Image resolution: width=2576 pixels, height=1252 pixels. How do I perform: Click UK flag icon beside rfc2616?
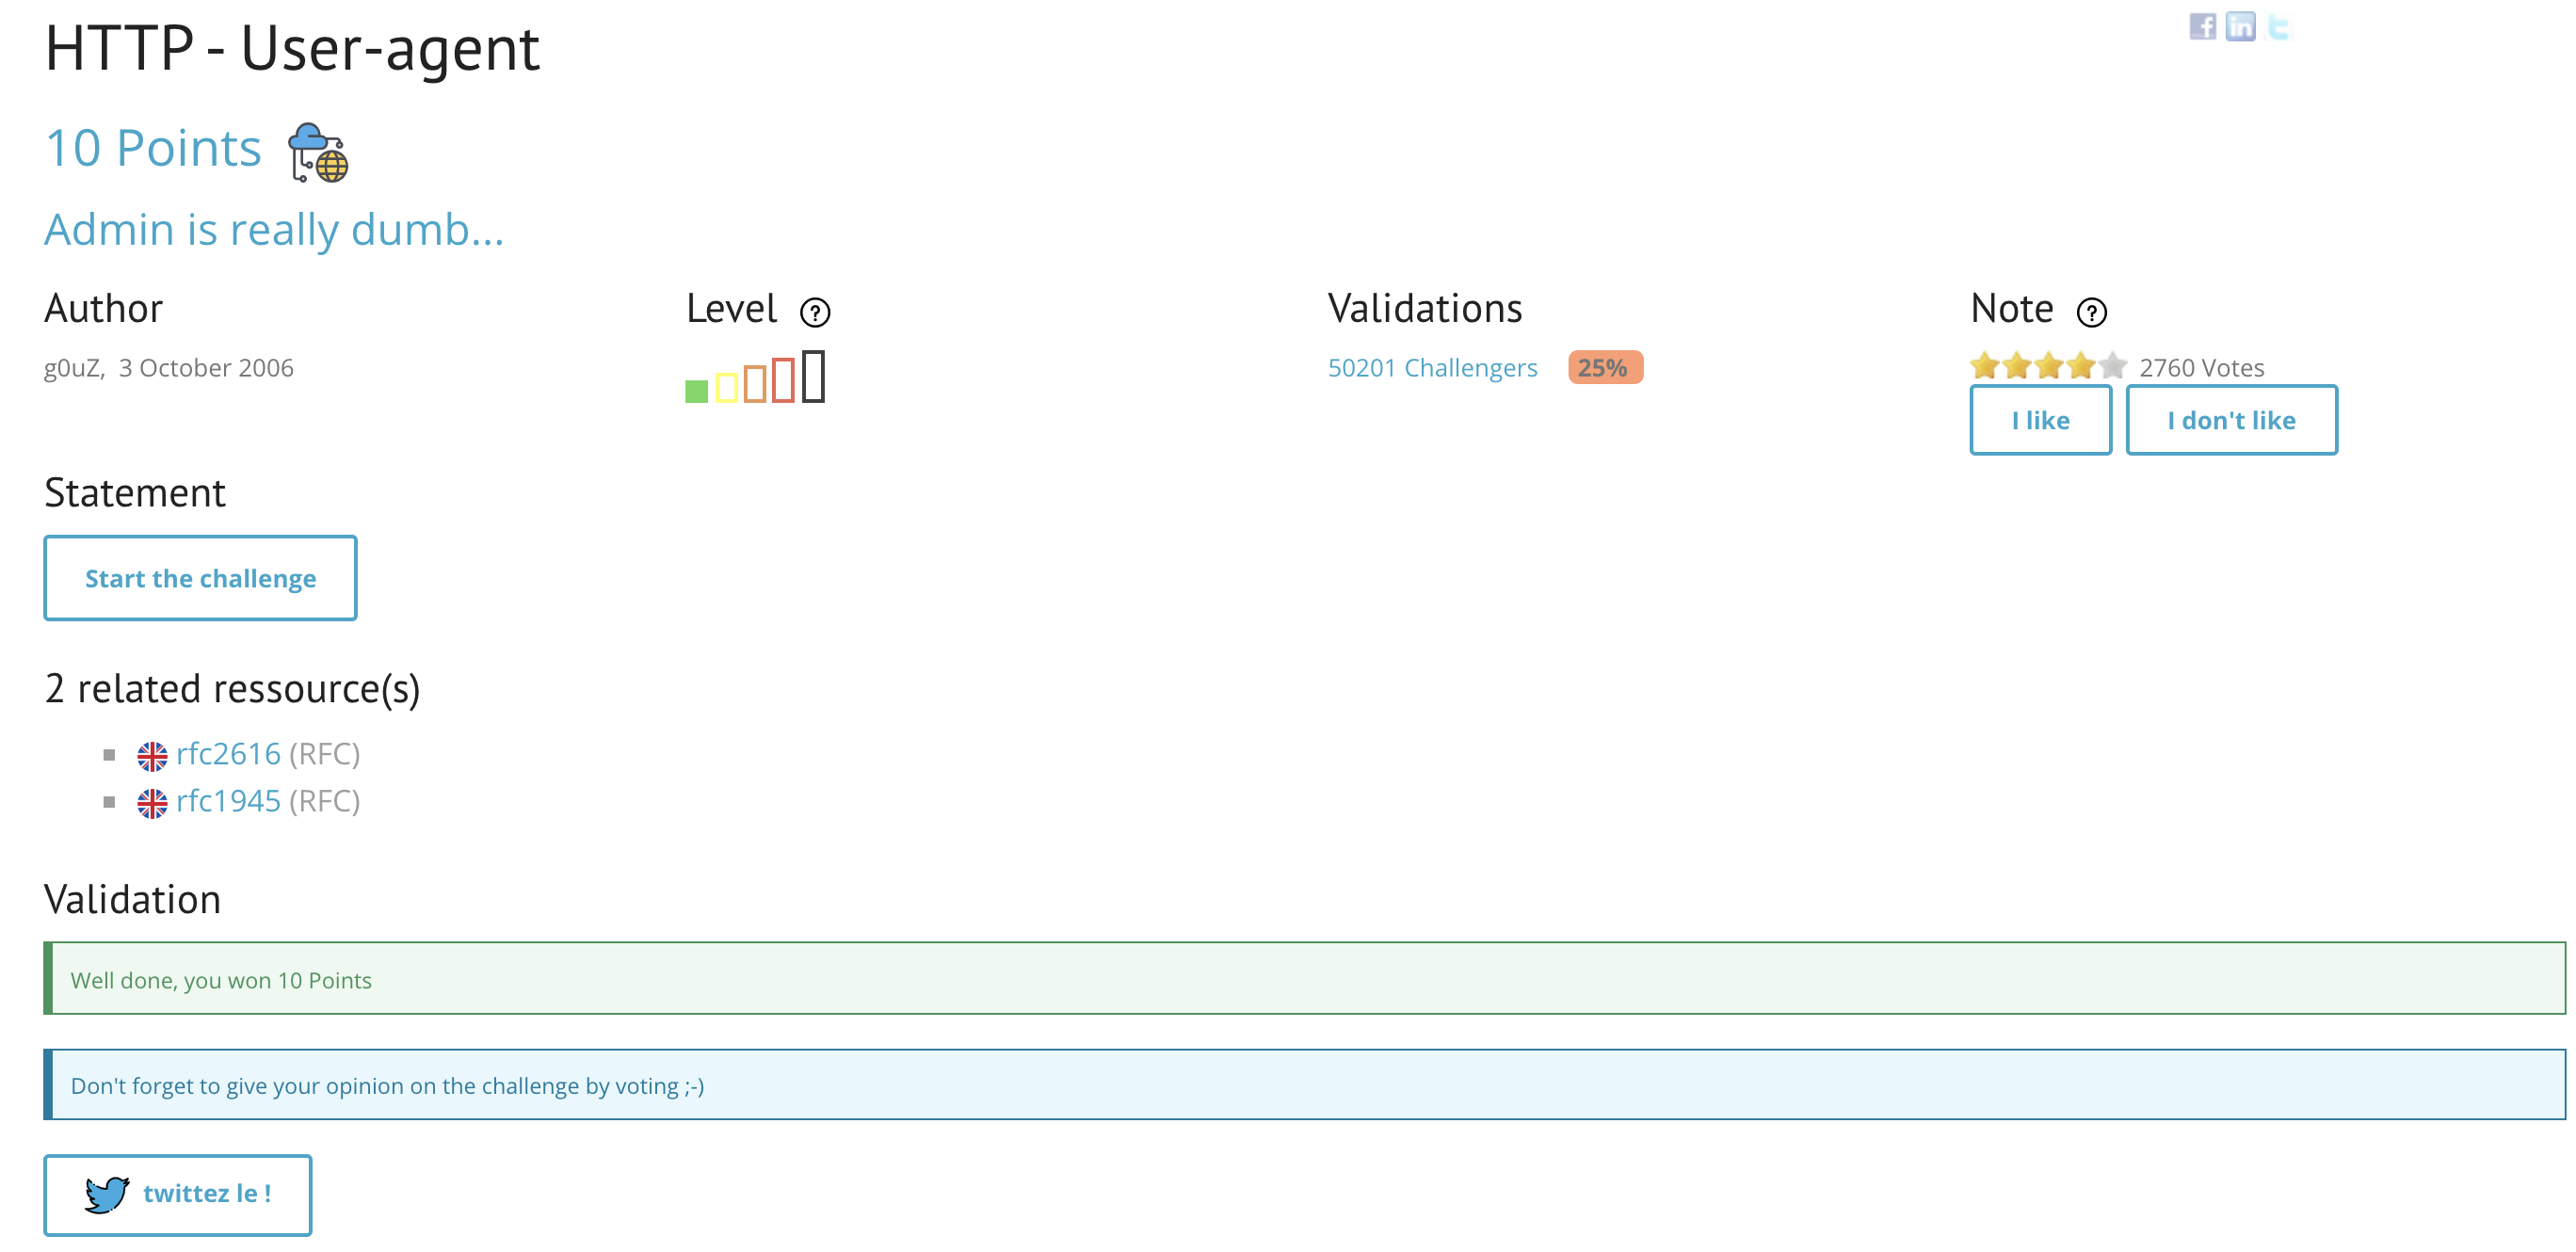click(x=152, y=756)
